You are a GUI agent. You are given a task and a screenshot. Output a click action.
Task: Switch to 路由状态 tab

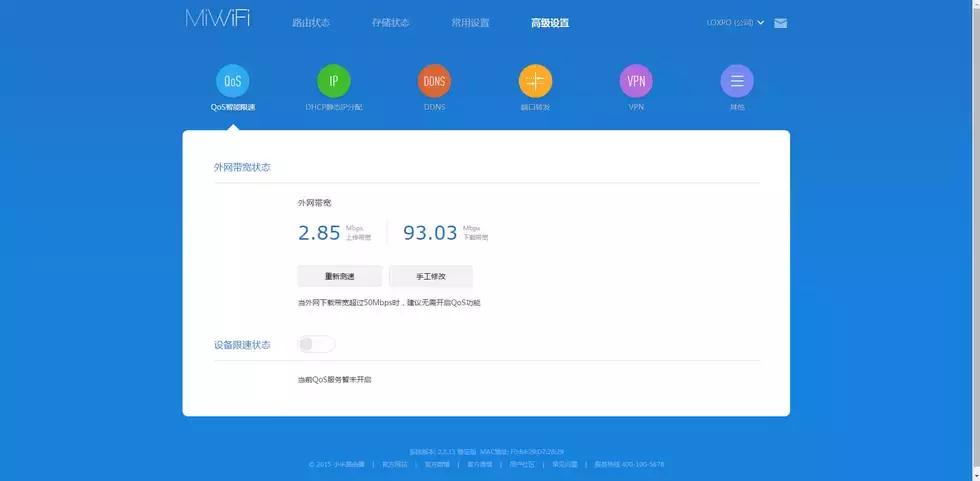tap(311, 23)
